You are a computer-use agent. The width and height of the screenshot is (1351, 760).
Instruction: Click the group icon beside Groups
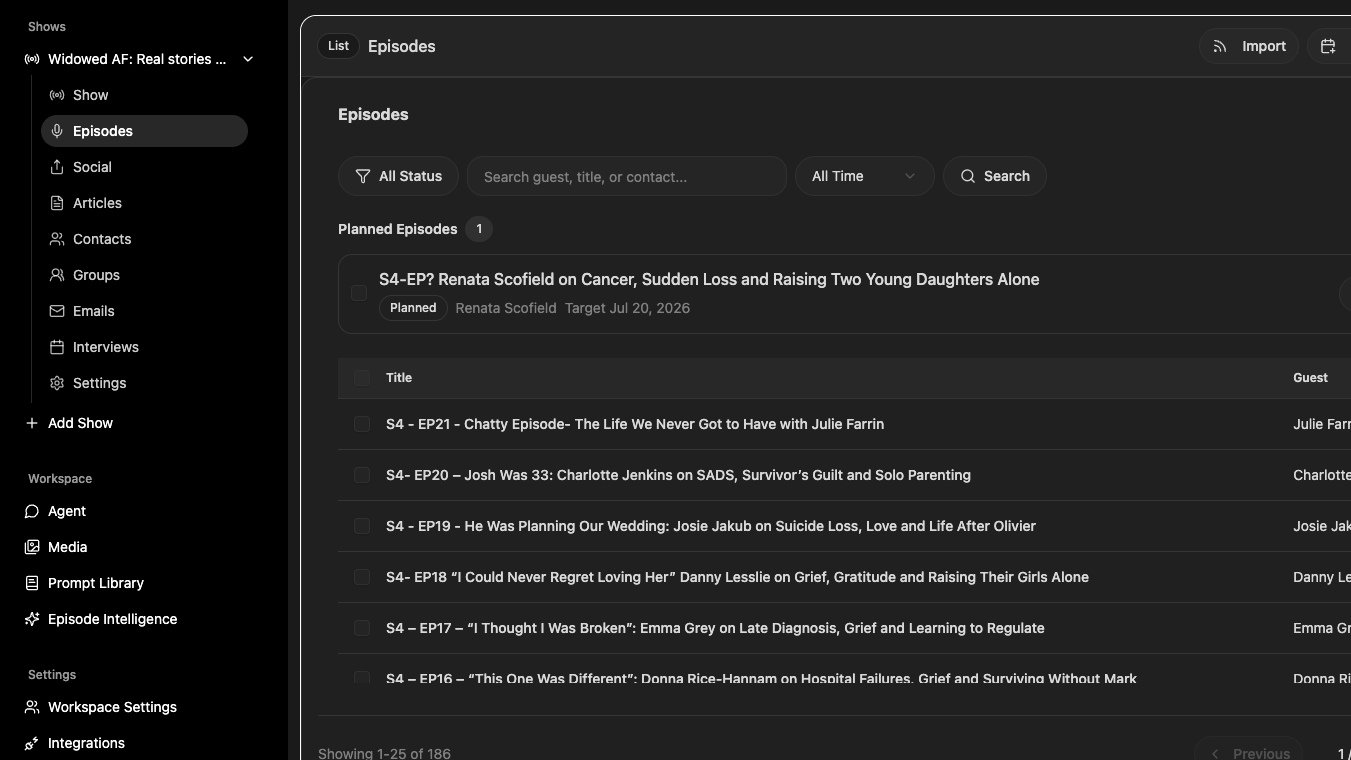click(57, 275)
